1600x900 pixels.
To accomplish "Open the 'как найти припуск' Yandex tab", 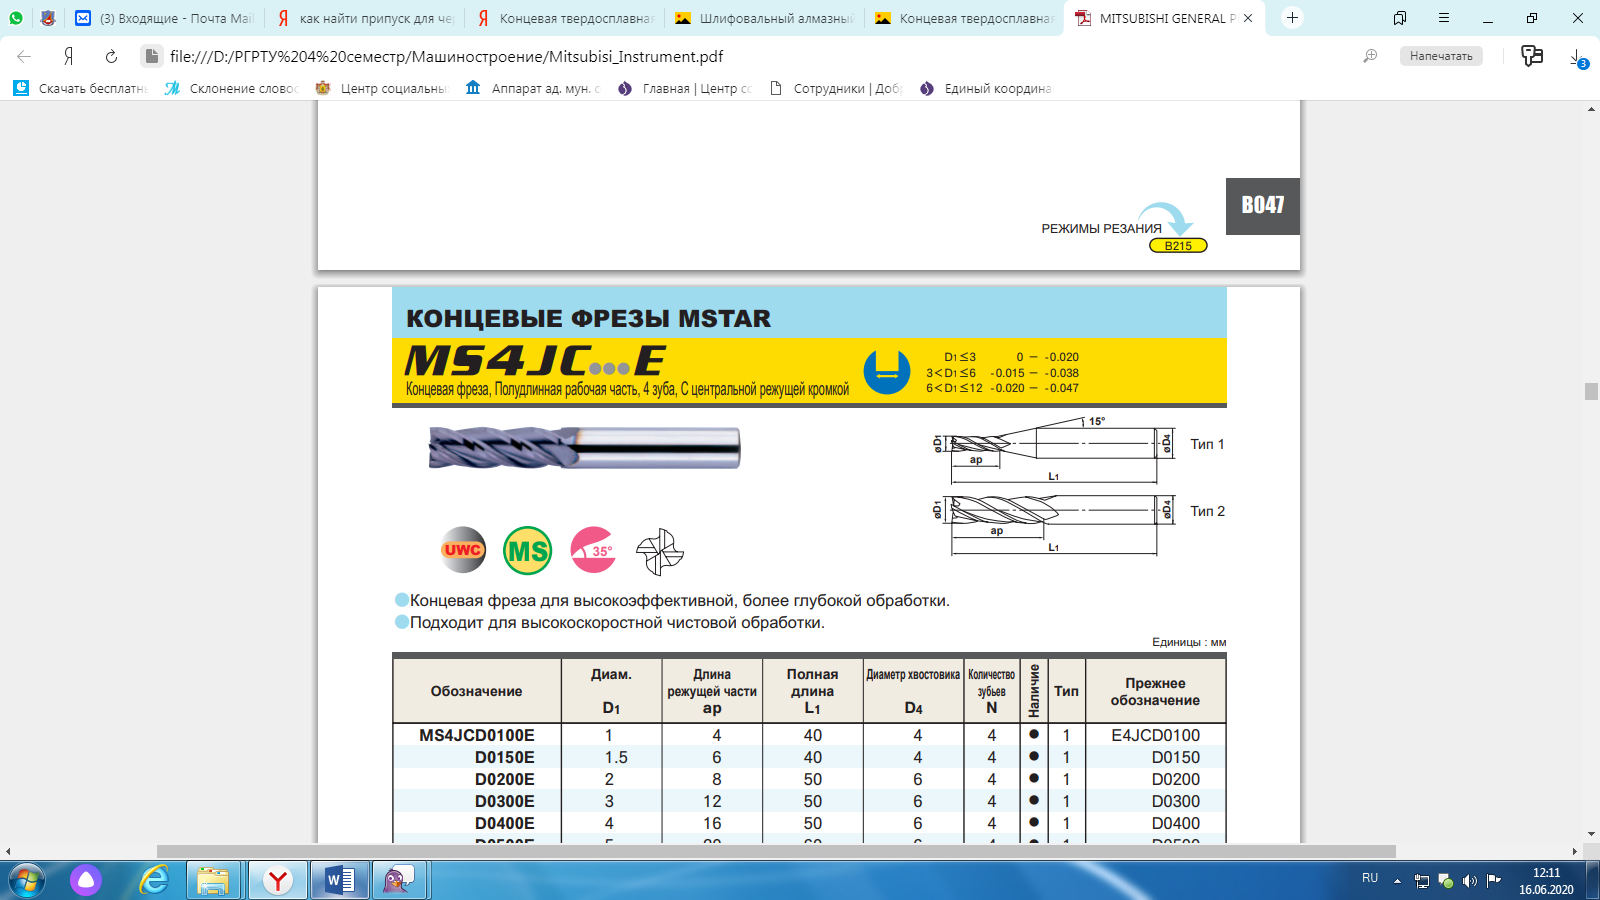I will 365,18.
